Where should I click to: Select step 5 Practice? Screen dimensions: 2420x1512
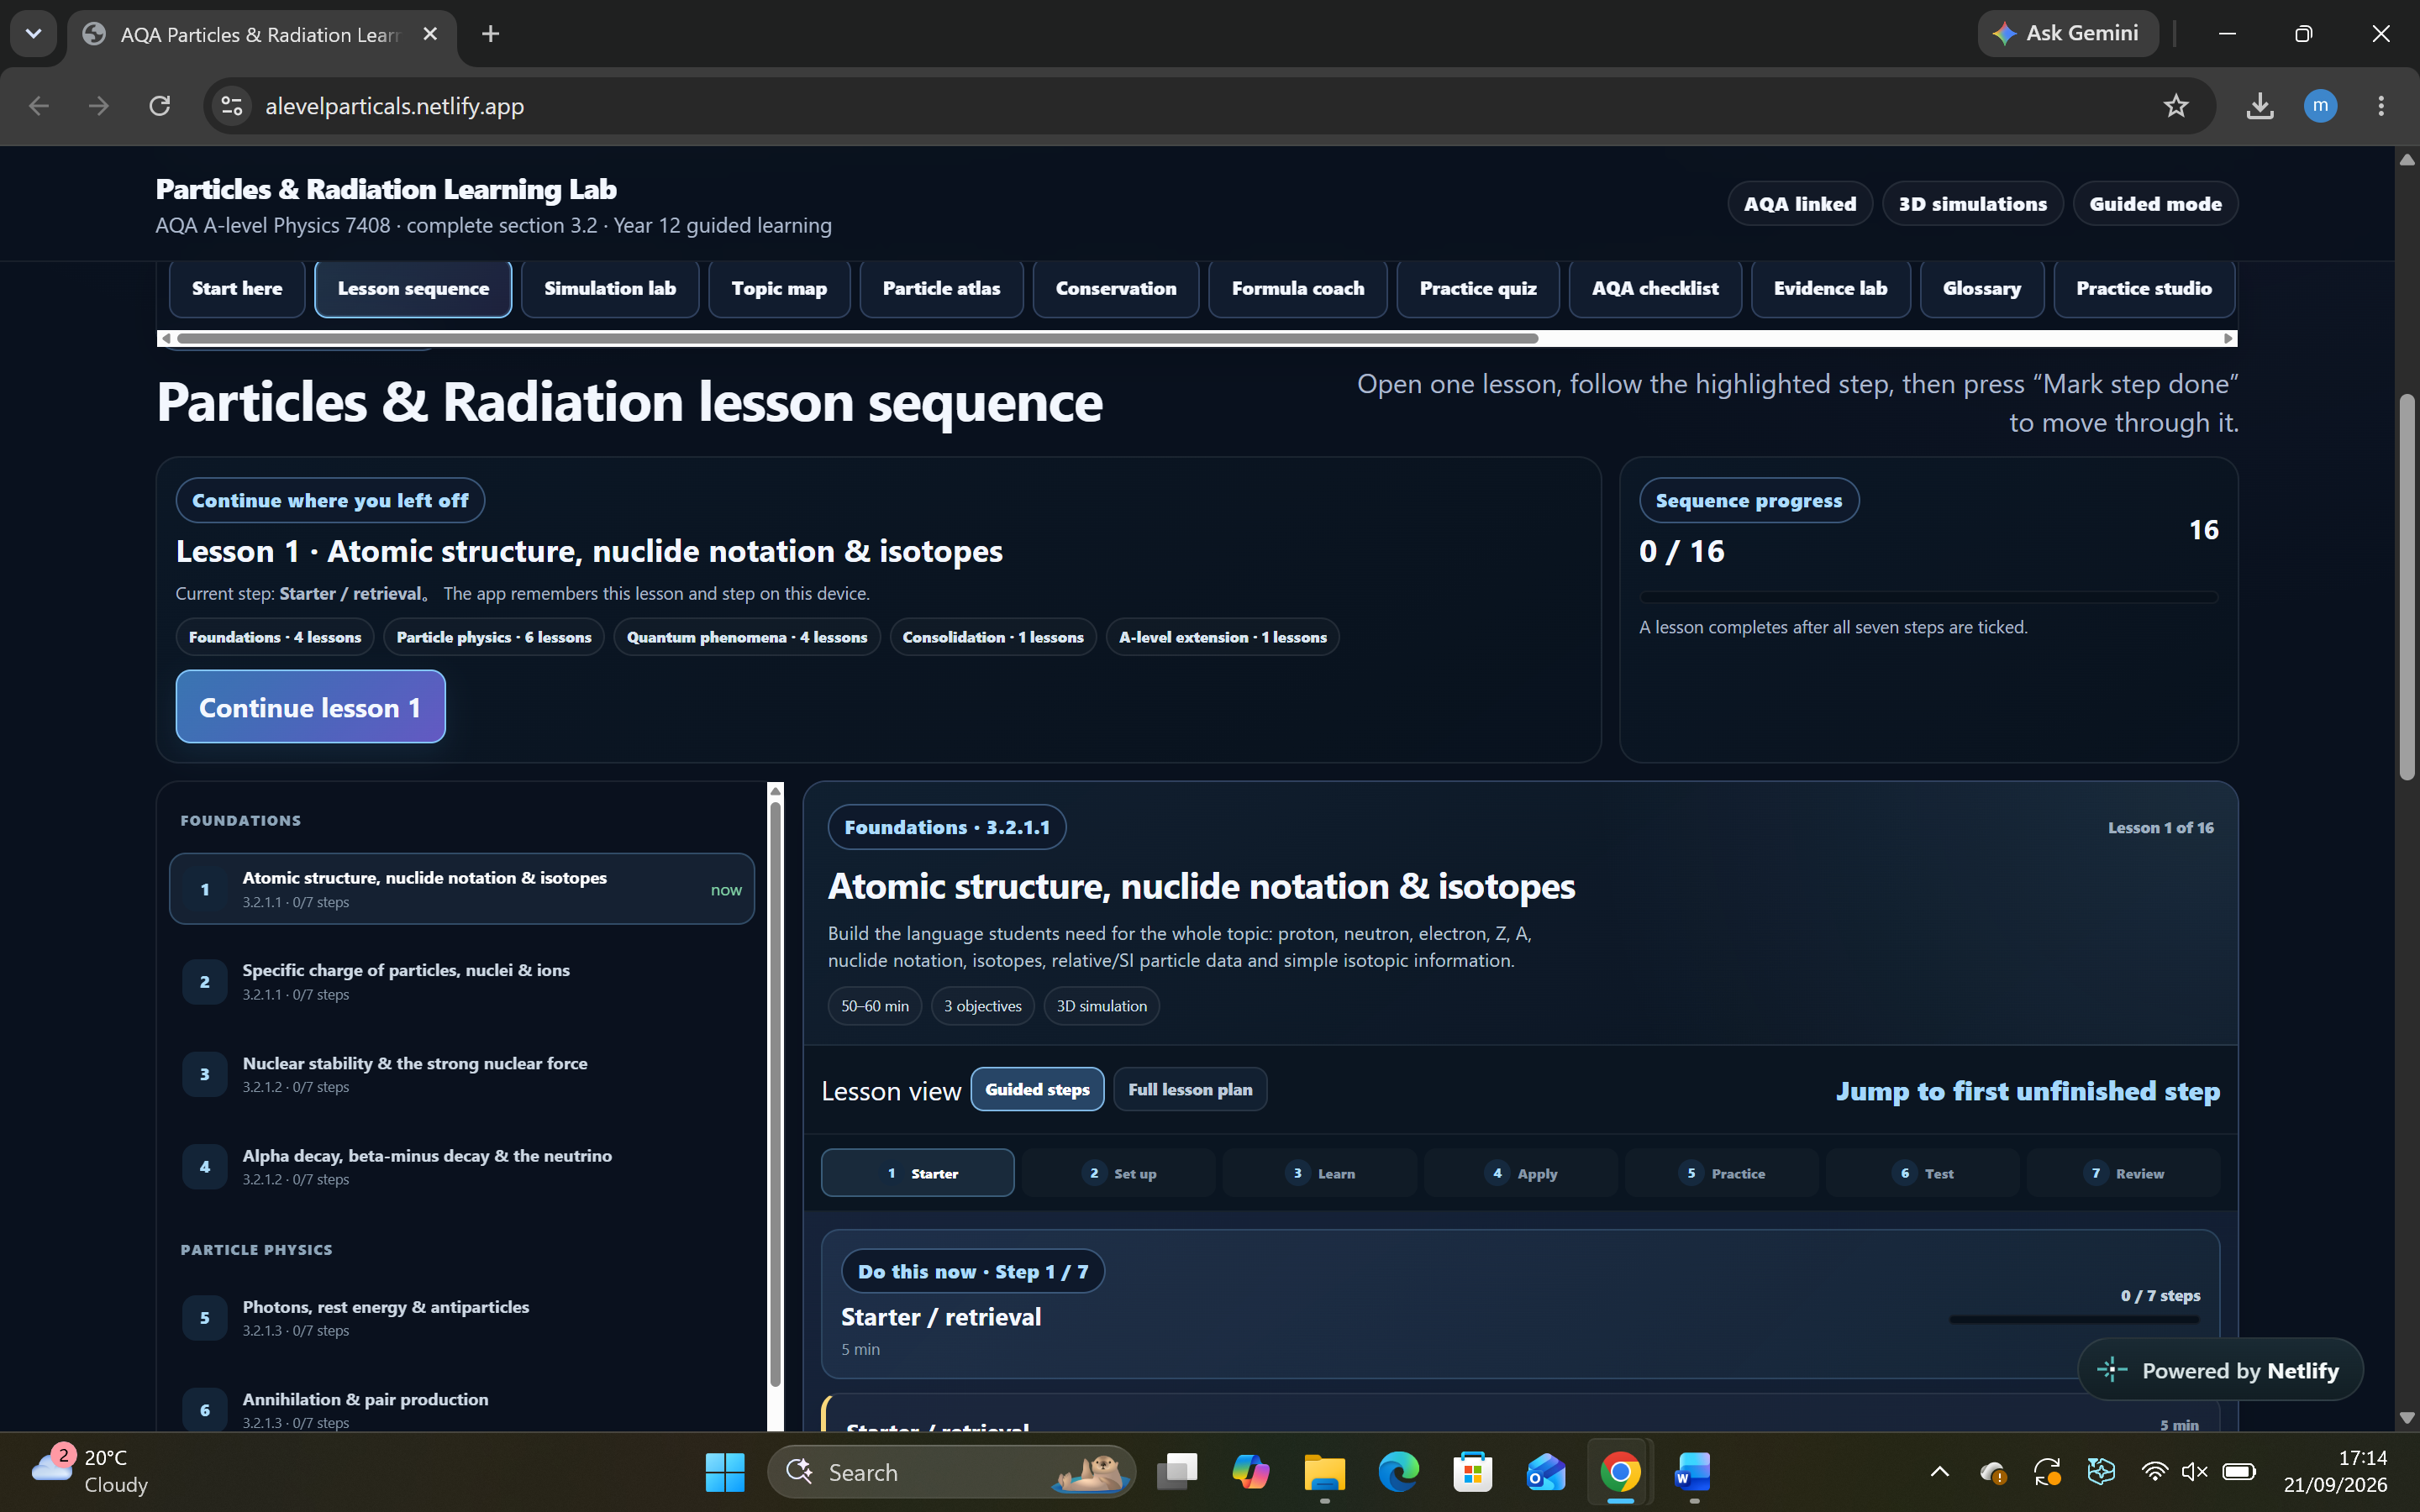click(1721, 1173)
